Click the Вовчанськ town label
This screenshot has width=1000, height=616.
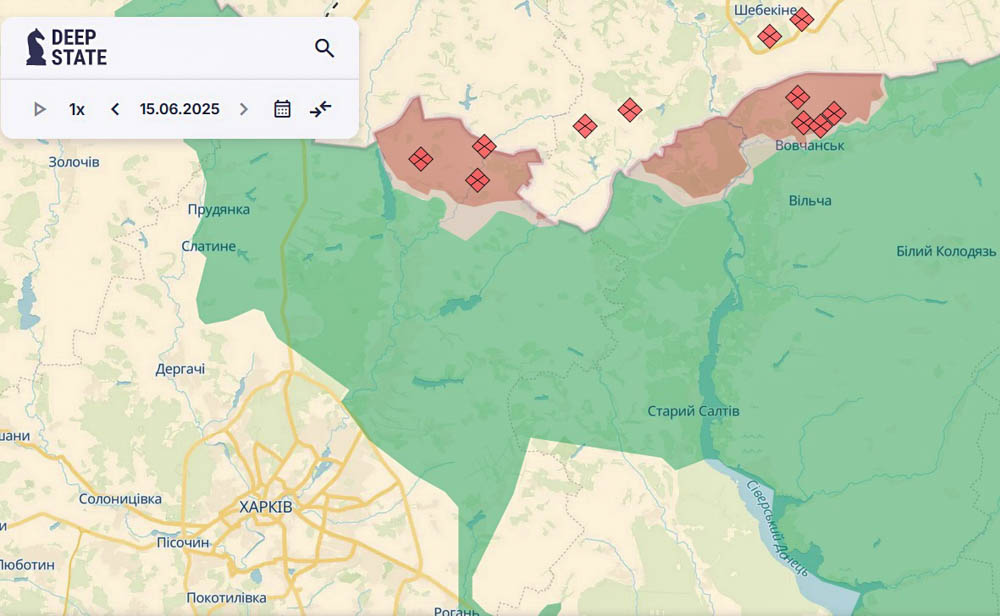tap(810, 146)
